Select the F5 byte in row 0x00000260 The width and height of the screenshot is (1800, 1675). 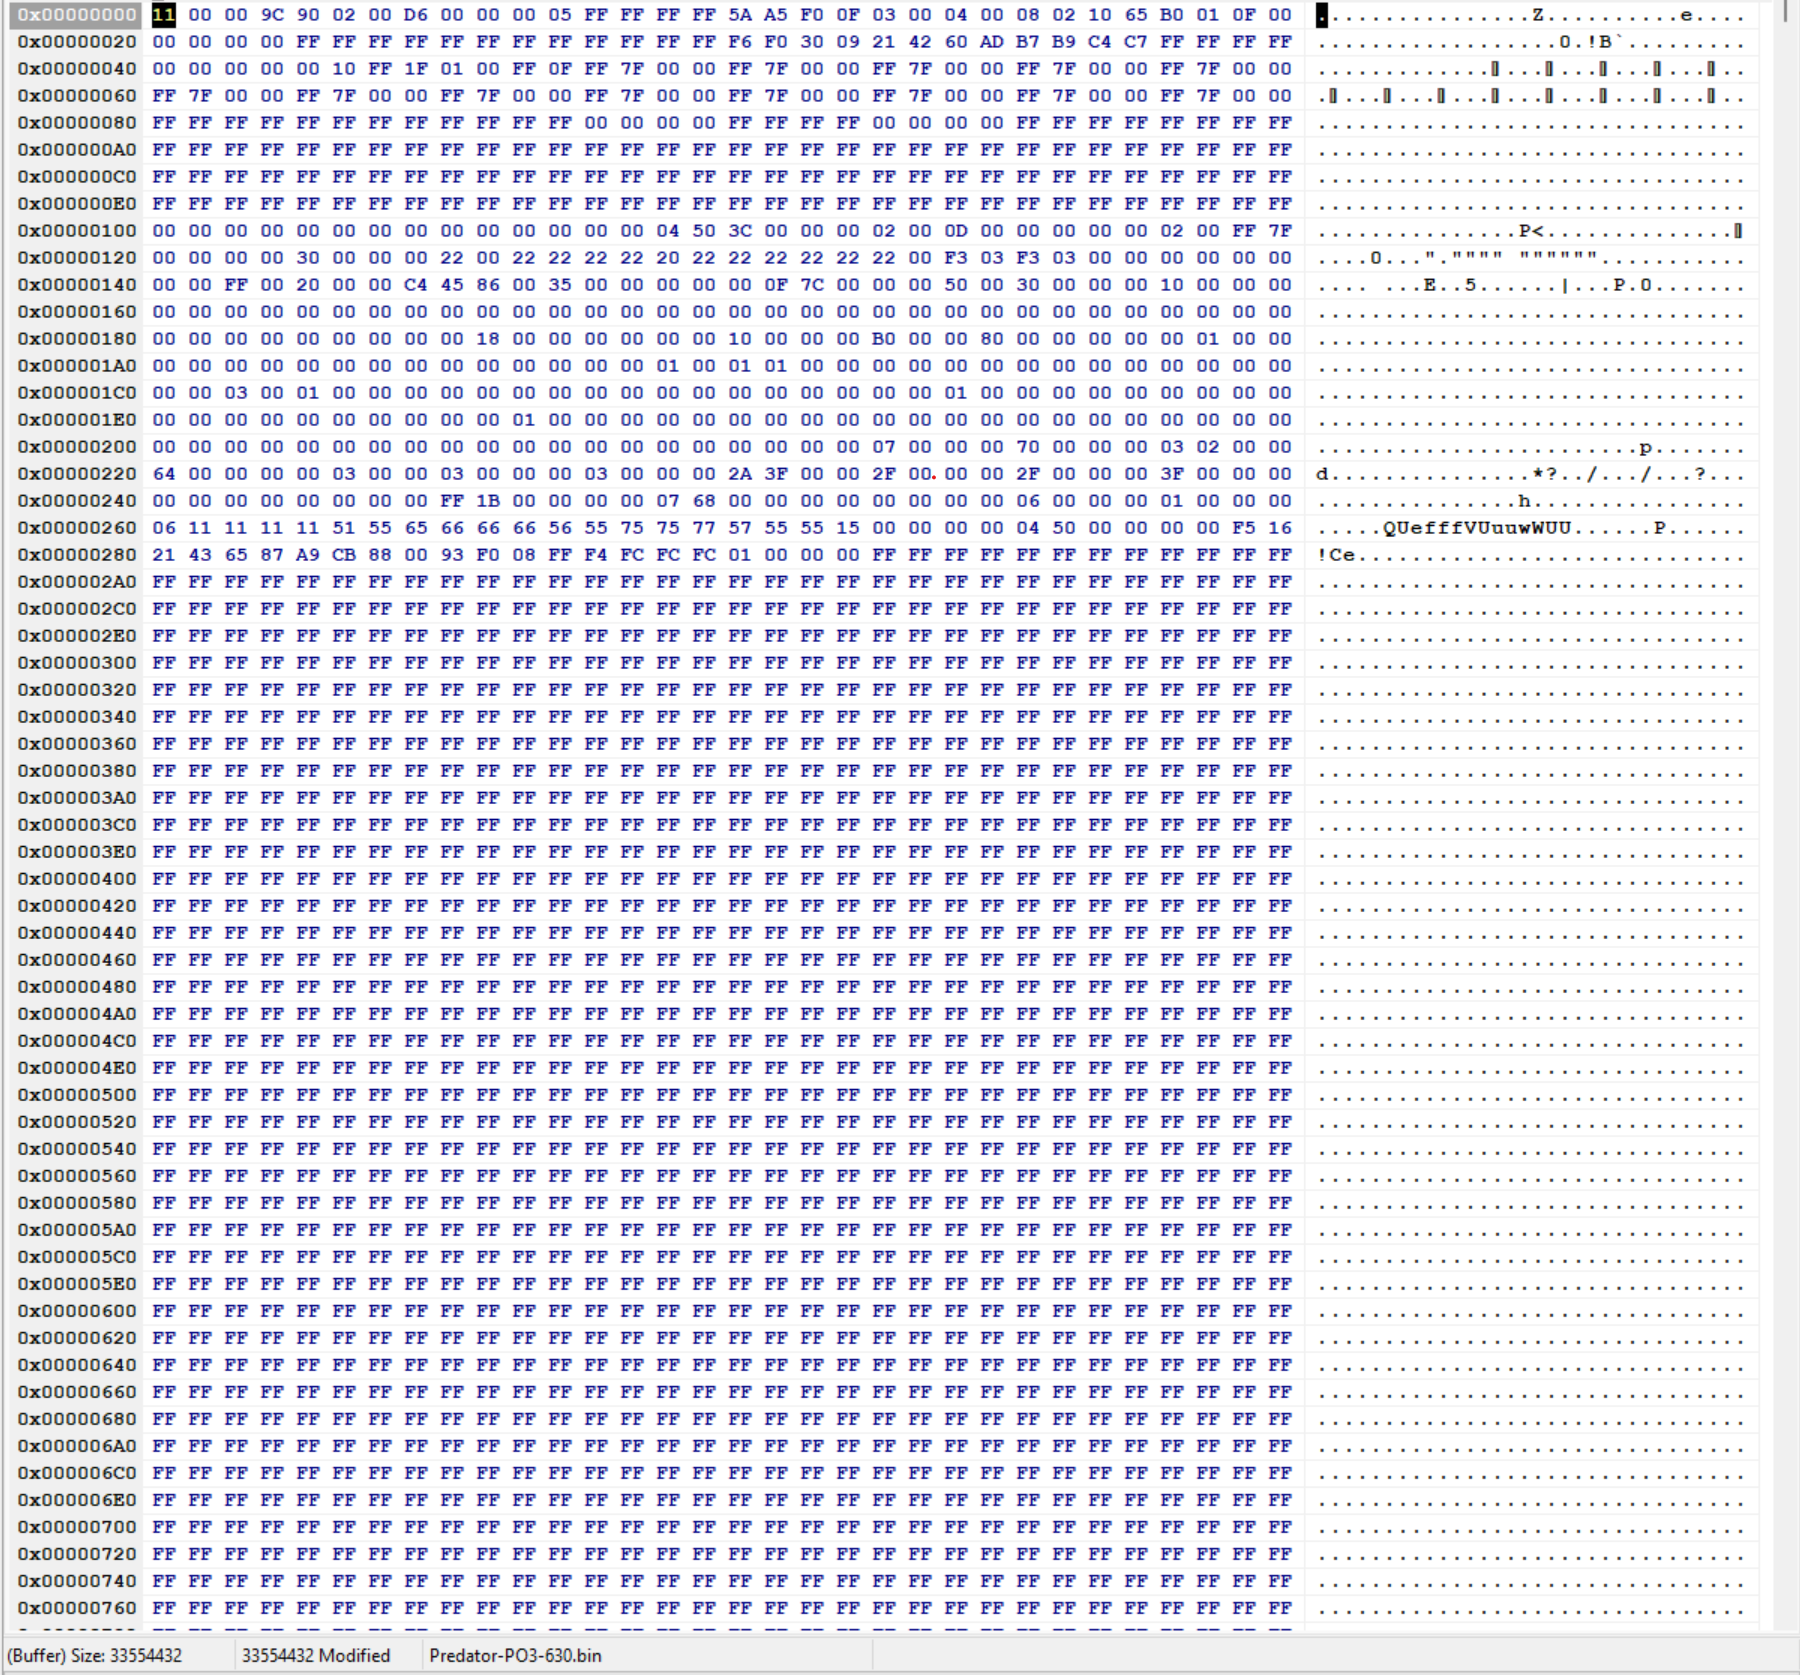[1244, 528]
